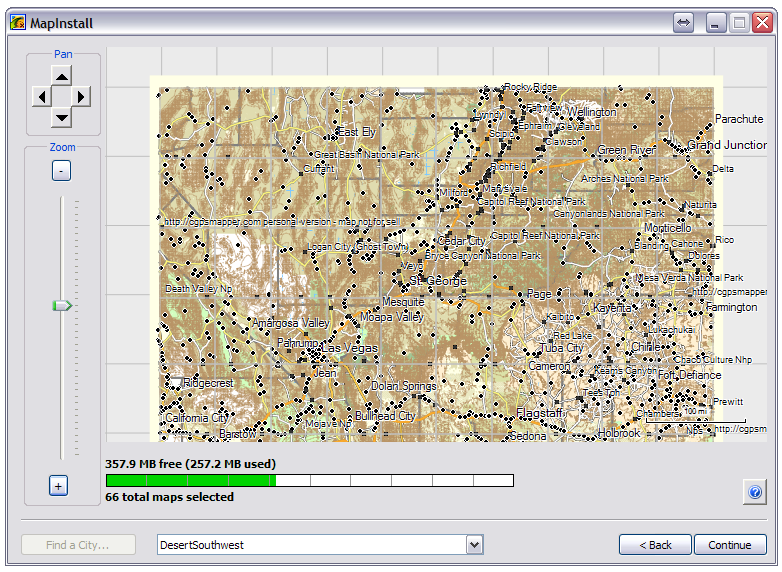Select the map tile near St George

click(x=440, y=281)
